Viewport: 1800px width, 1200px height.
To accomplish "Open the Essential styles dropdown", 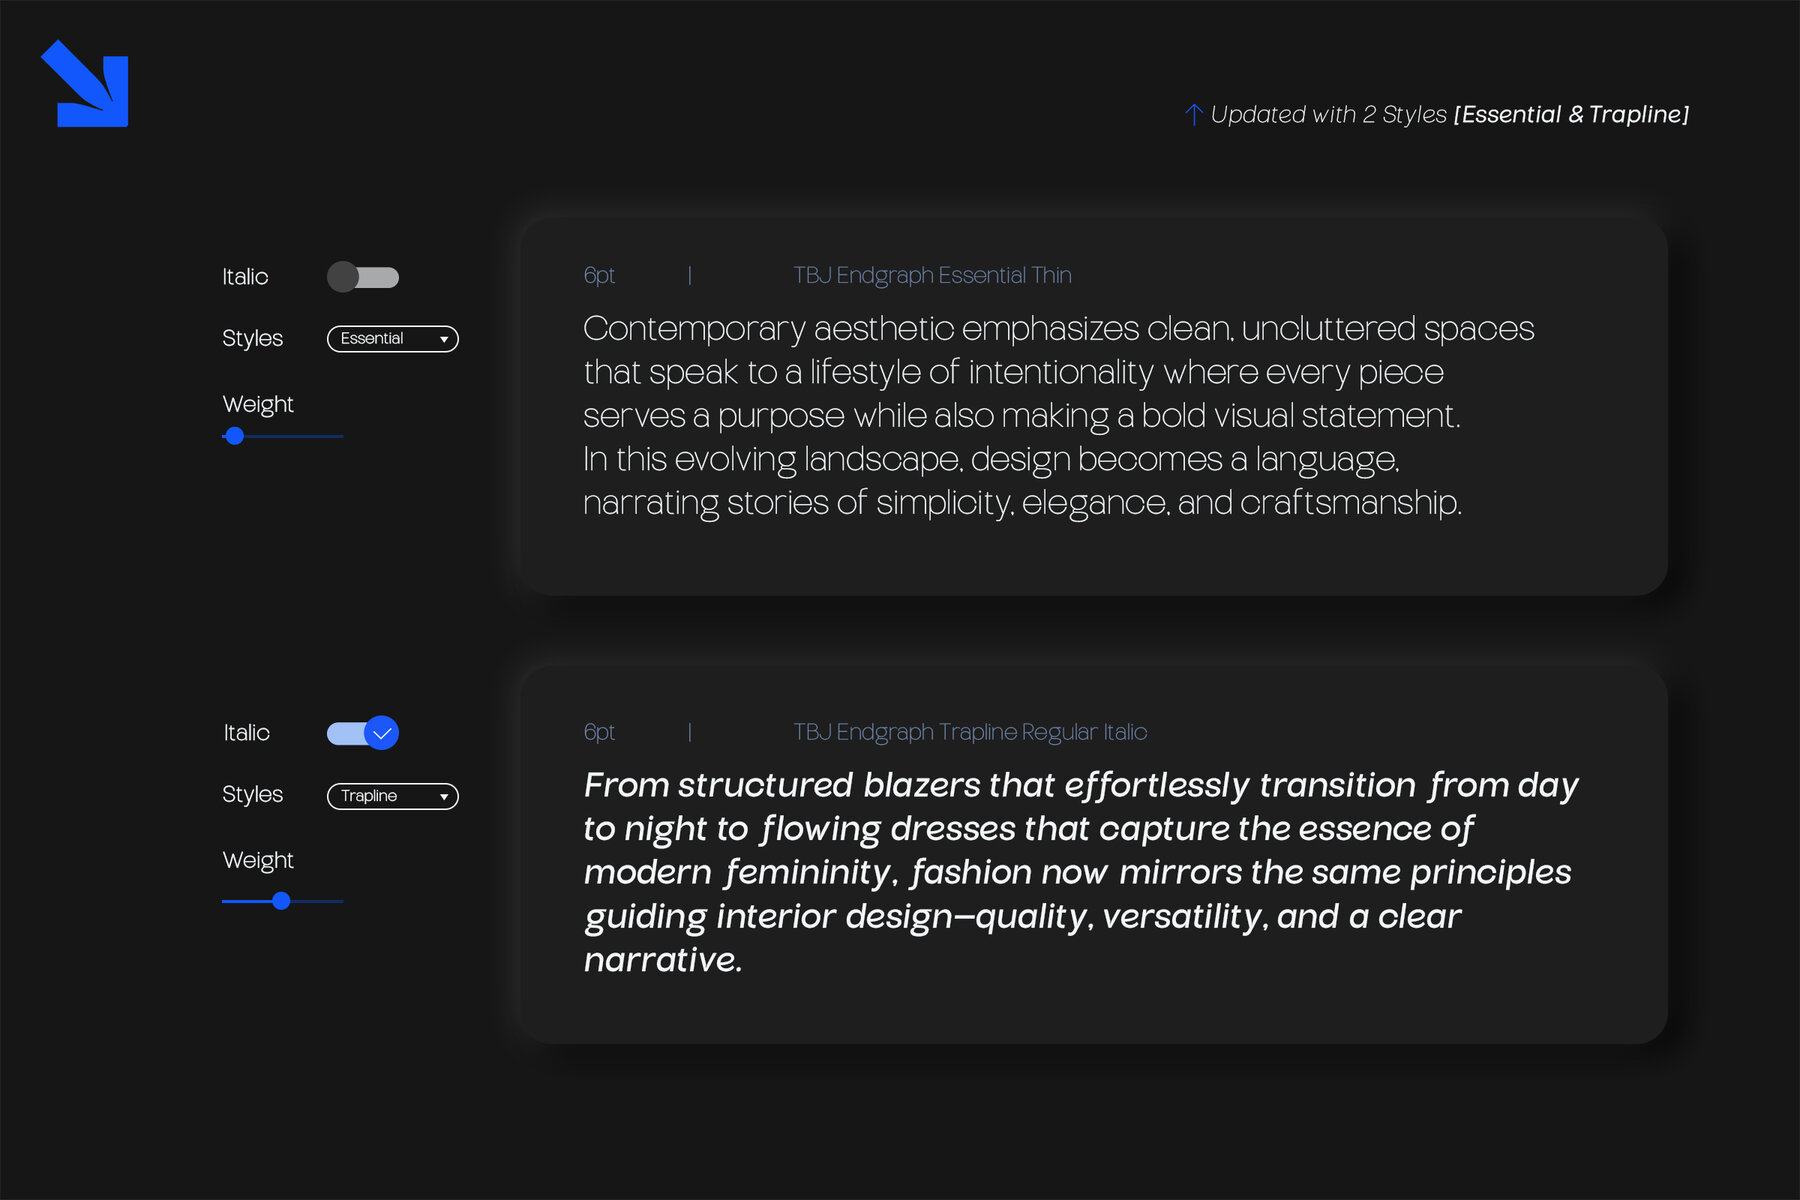I will (392, 339).
